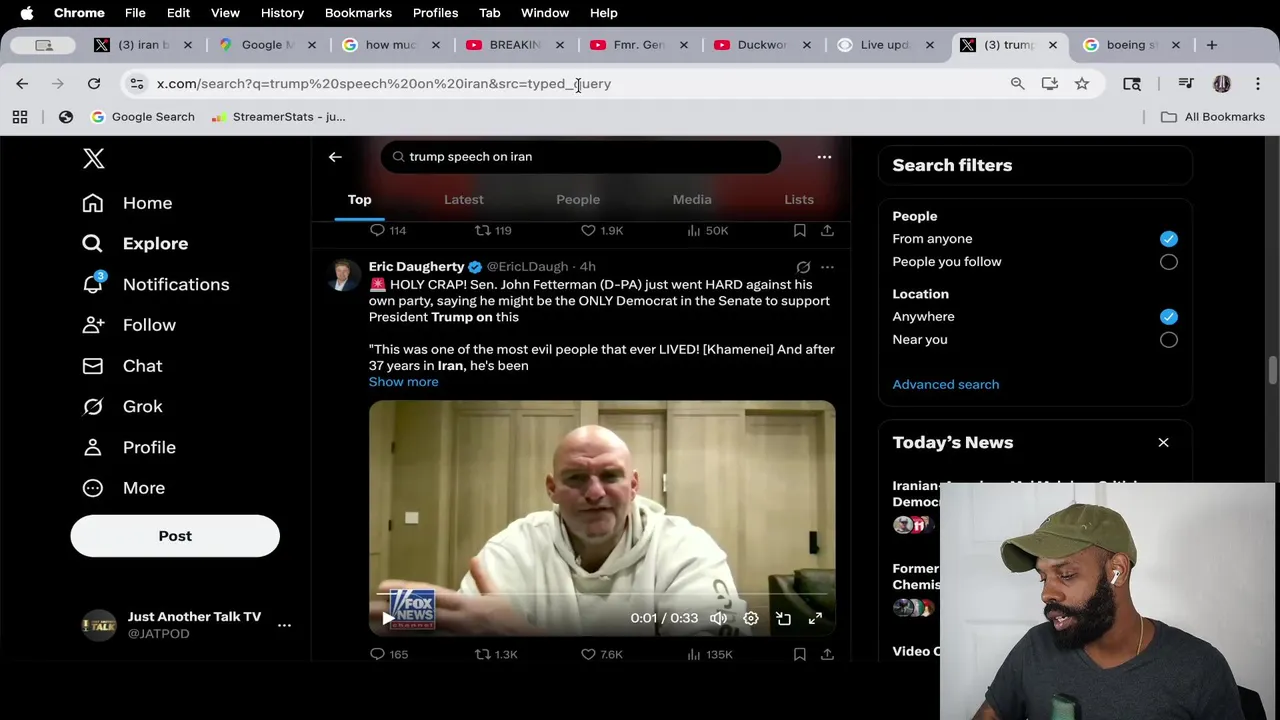Viewport: 1280px width, 720px height.
Task: Repost Eric Daugherty's post with 1.3K reposts
Action: pos(496,654)
